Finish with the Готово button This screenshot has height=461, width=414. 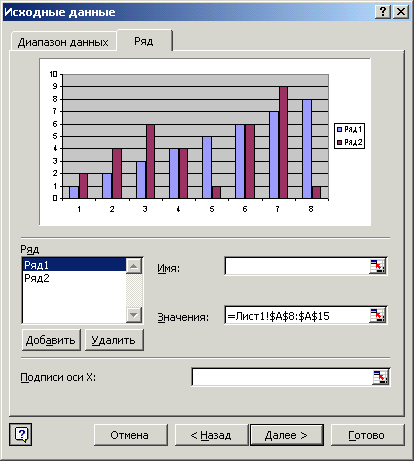pyautogui.click(x=367, y=435)
